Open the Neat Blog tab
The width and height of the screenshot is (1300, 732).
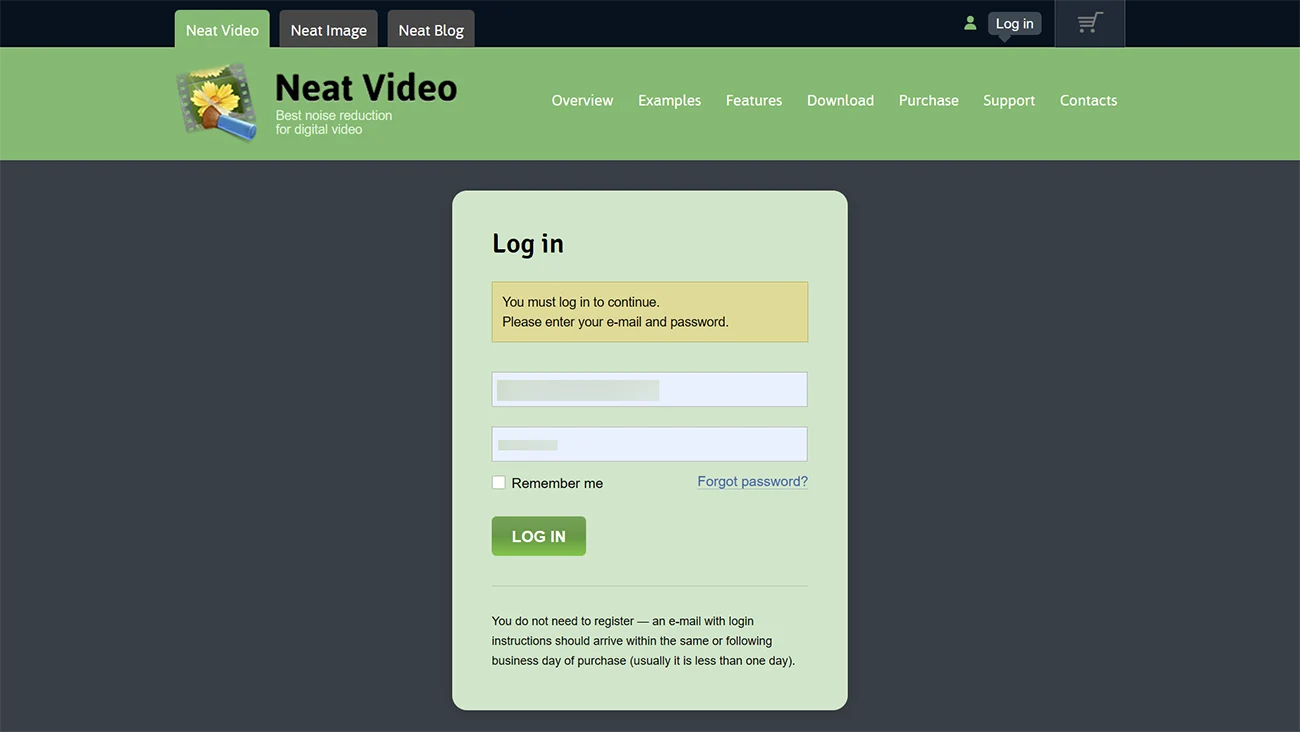point(431,29)
